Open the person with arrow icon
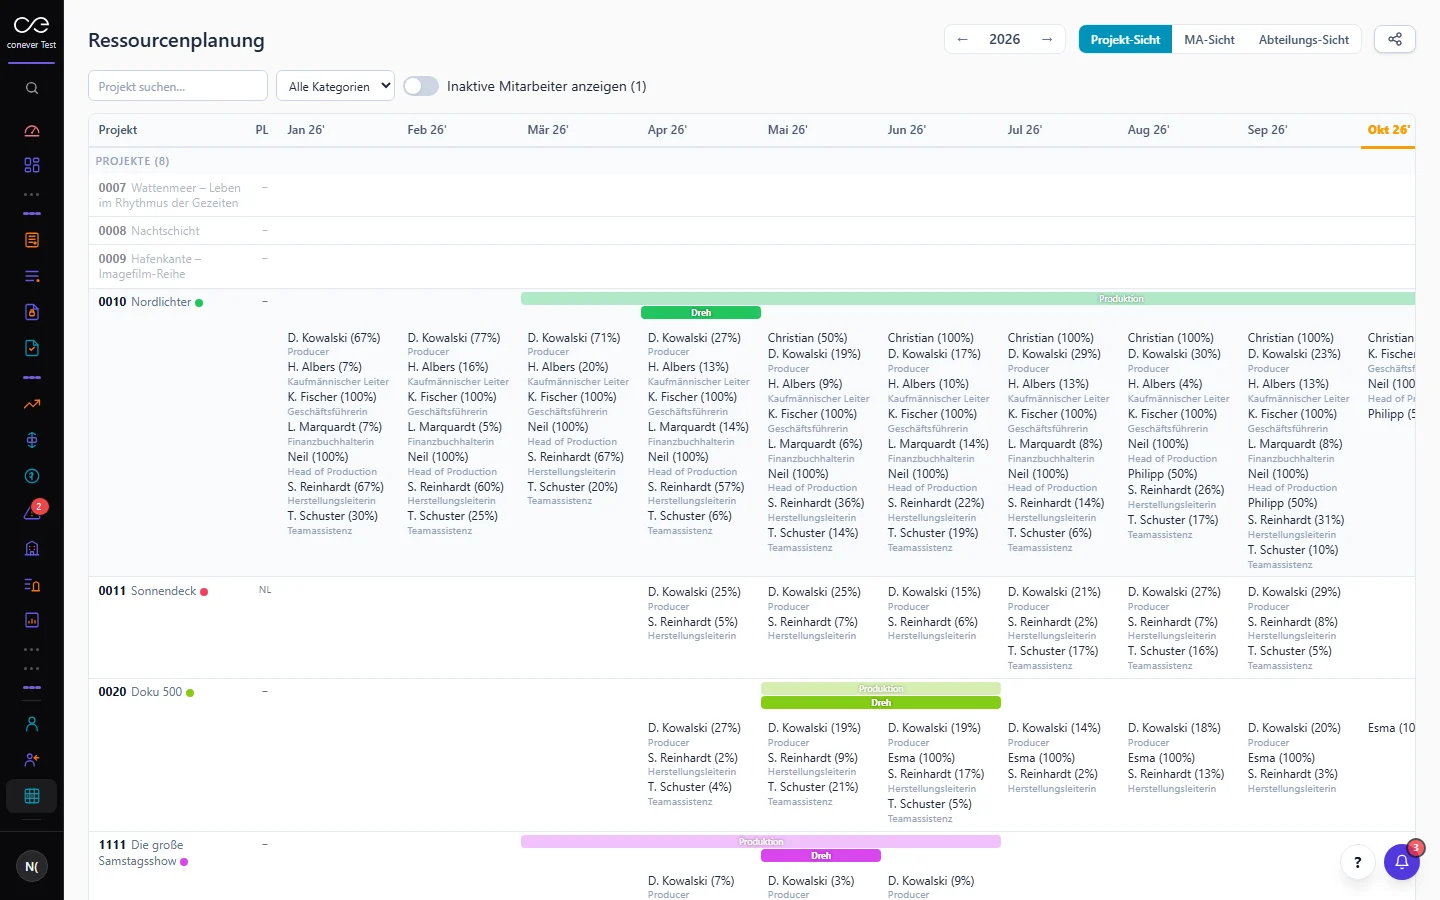 point(32,759)
